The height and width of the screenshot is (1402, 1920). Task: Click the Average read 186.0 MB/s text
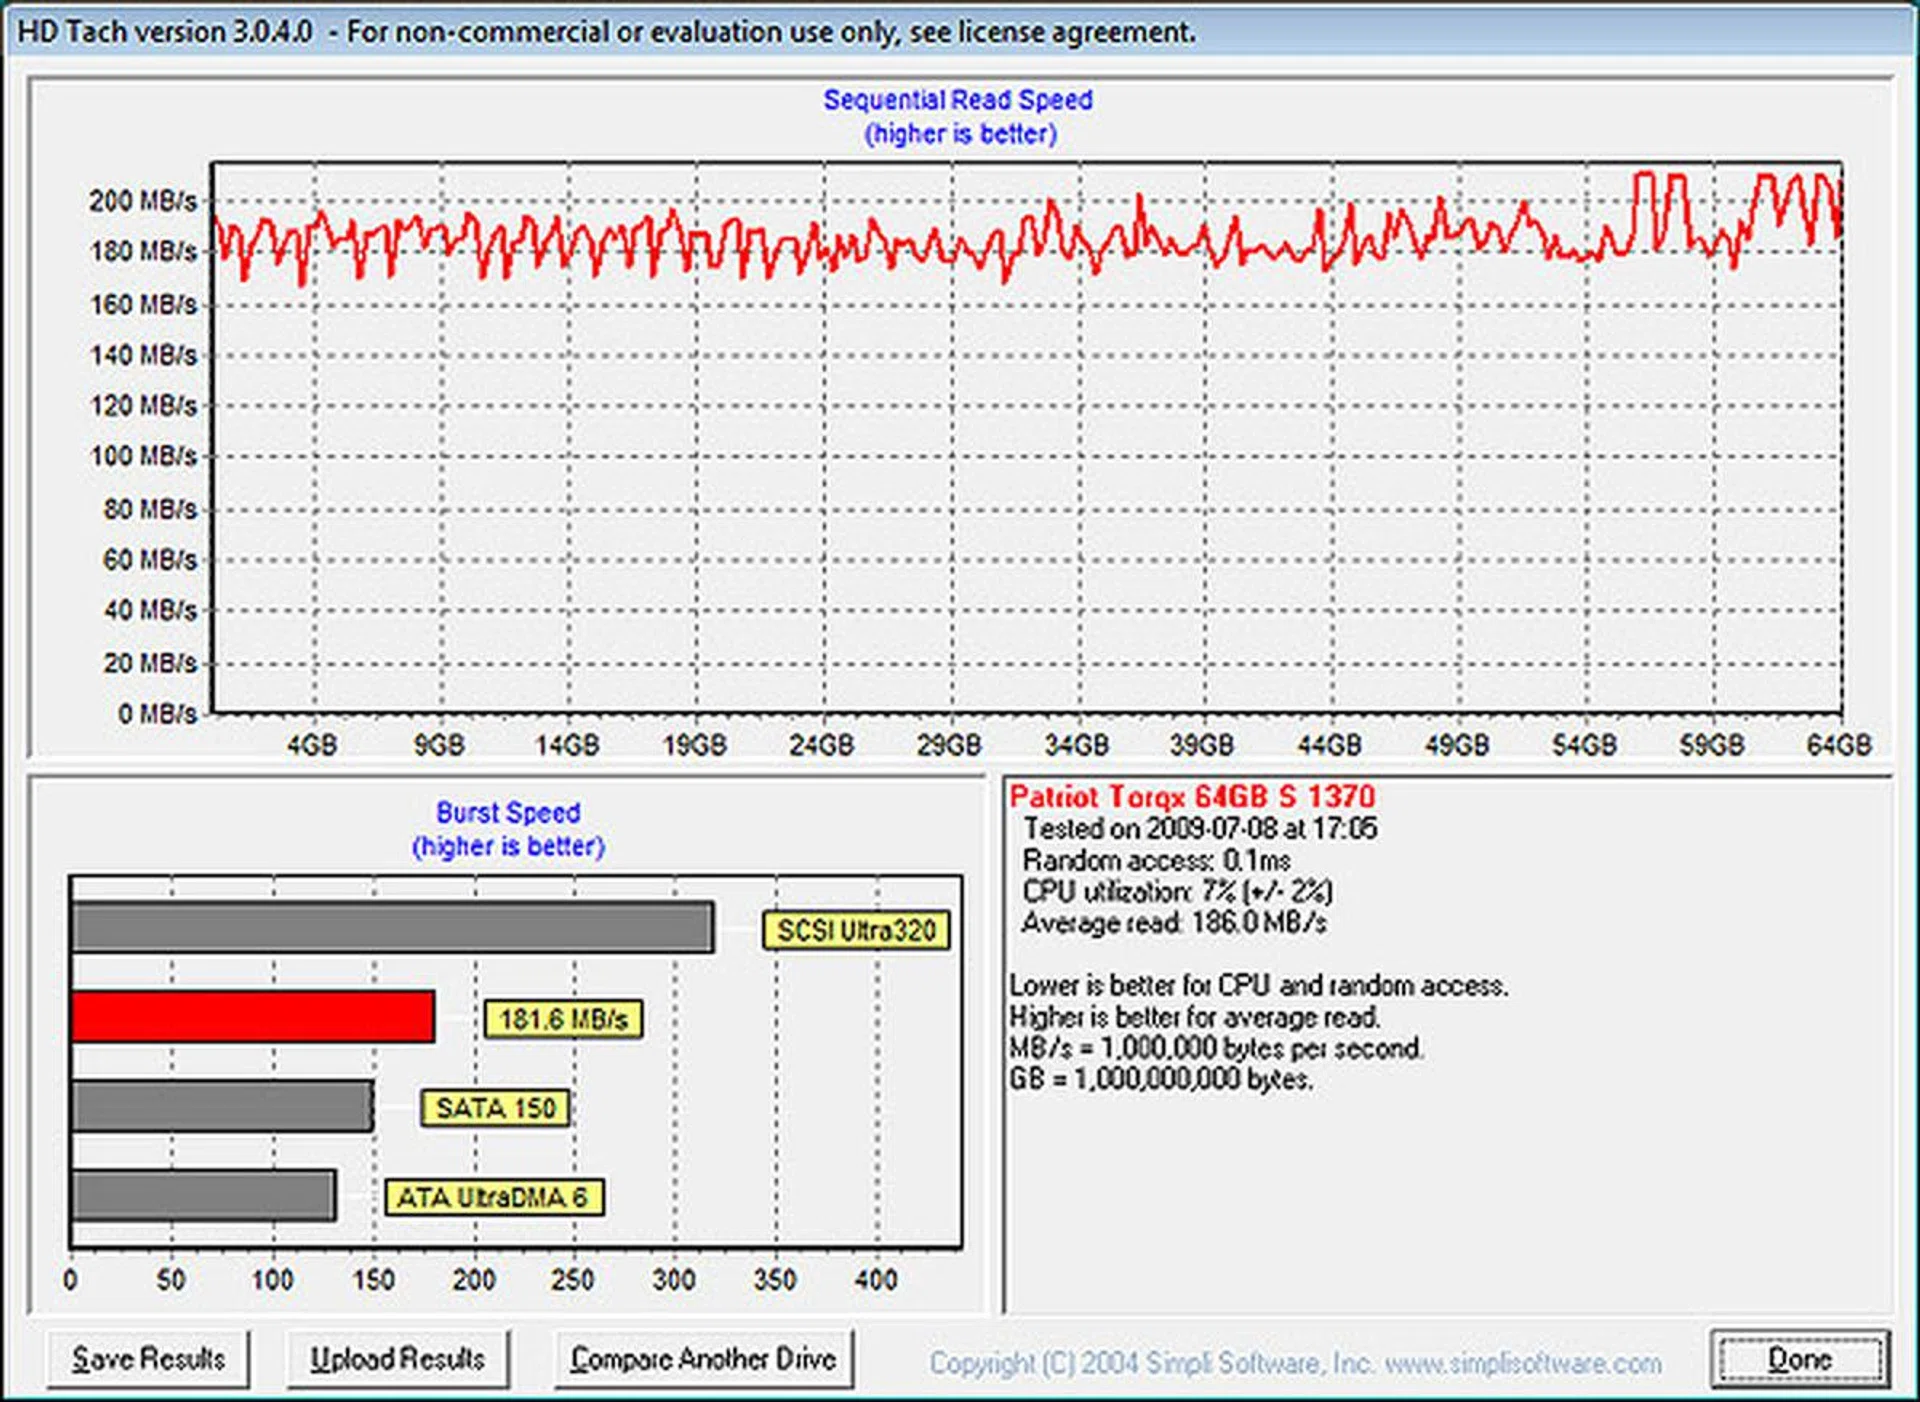tap(1174, 922)
